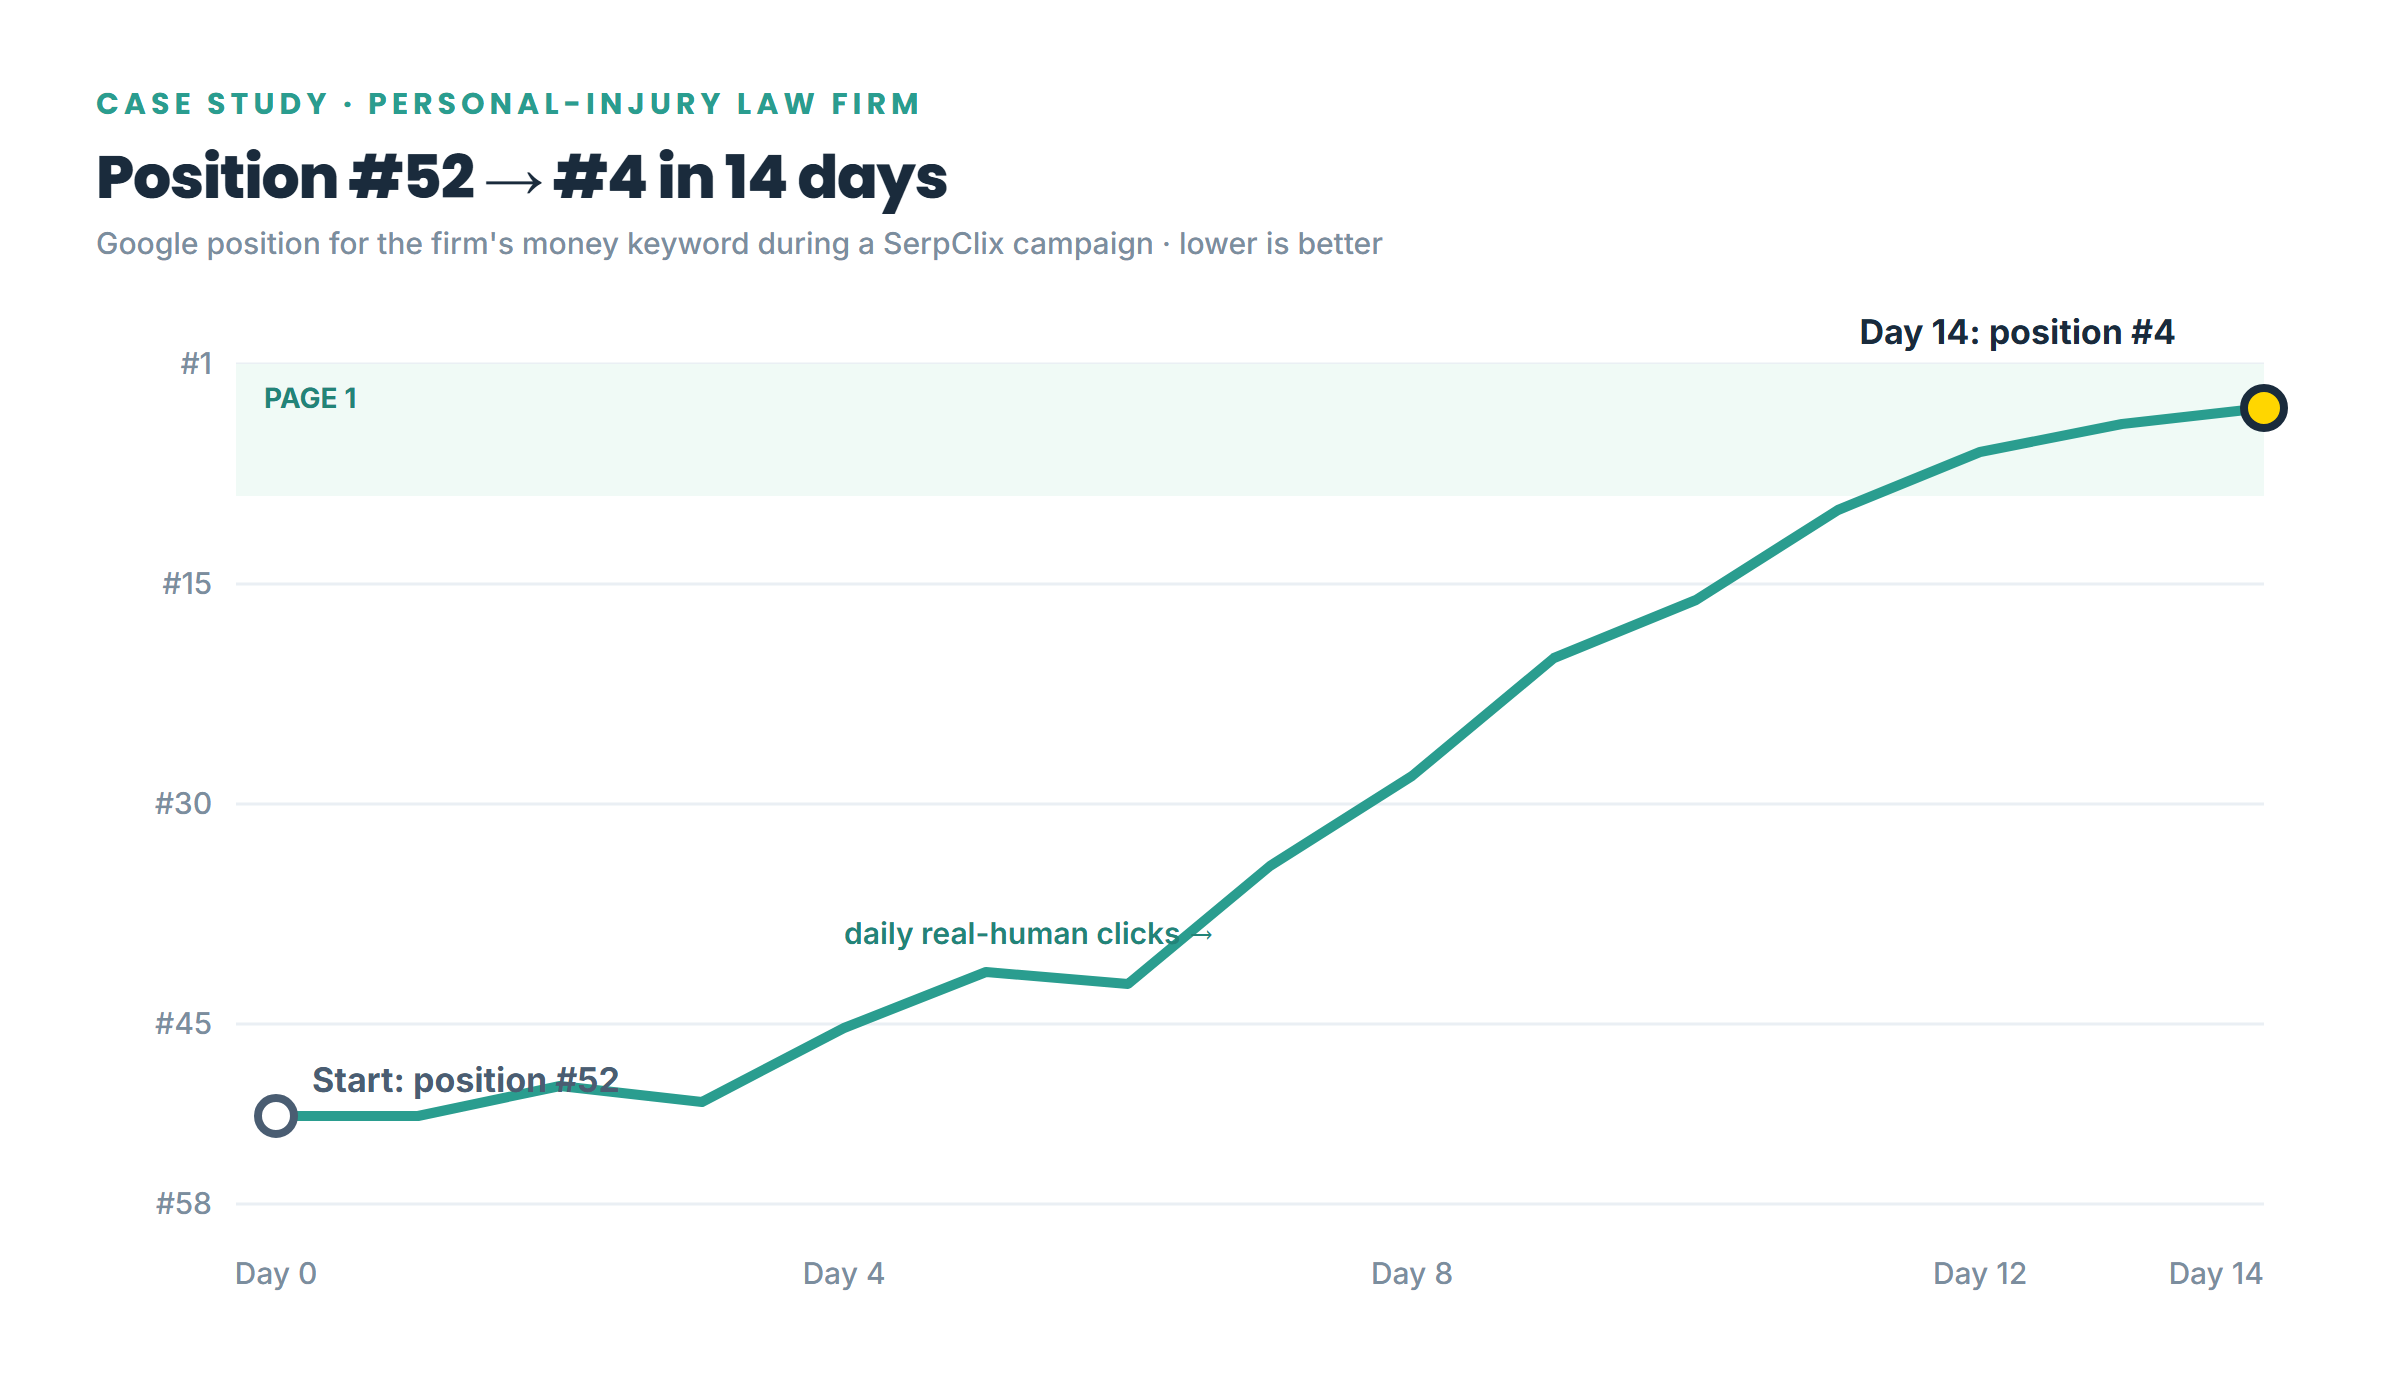Click the #30 y-axis label

point(183,803)
